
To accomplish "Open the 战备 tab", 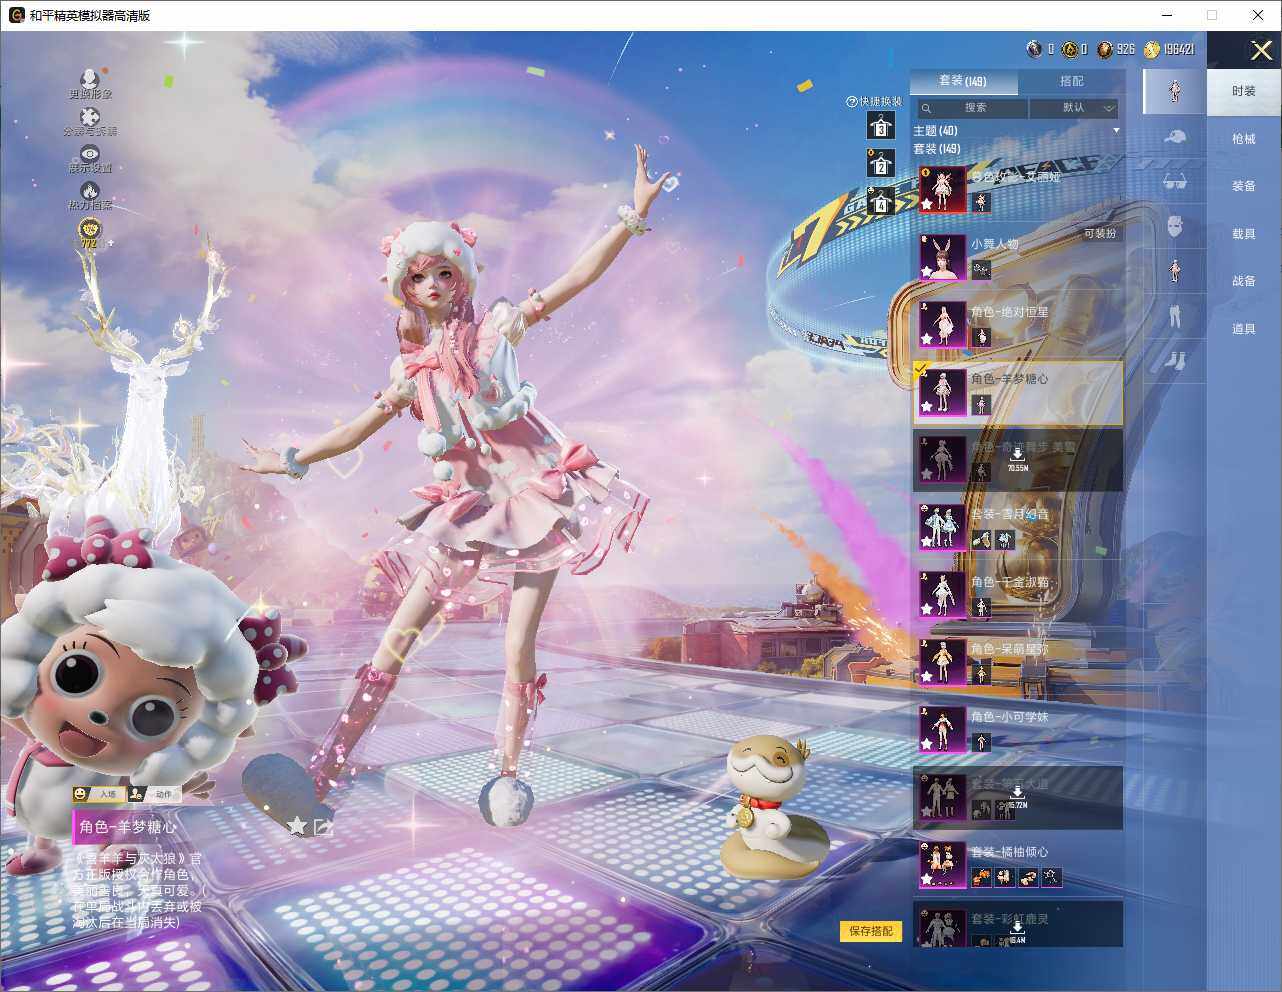I will (x=1244, y=281).
